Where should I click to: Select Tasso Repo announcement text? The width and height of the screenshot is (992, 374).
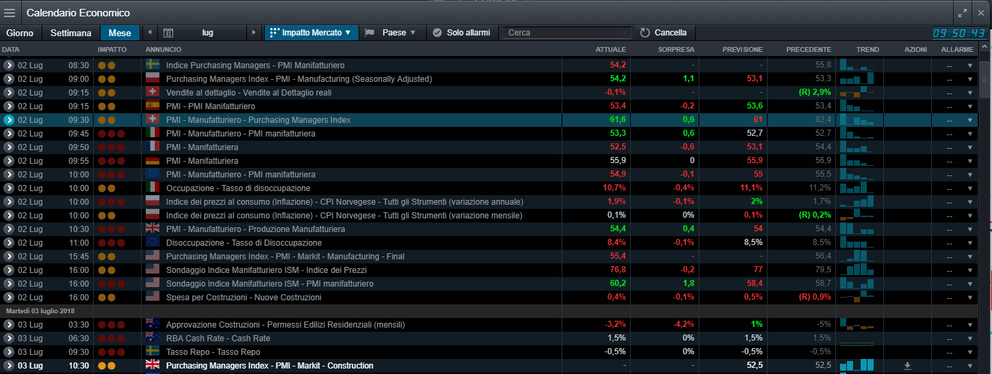tap(213, 352)
